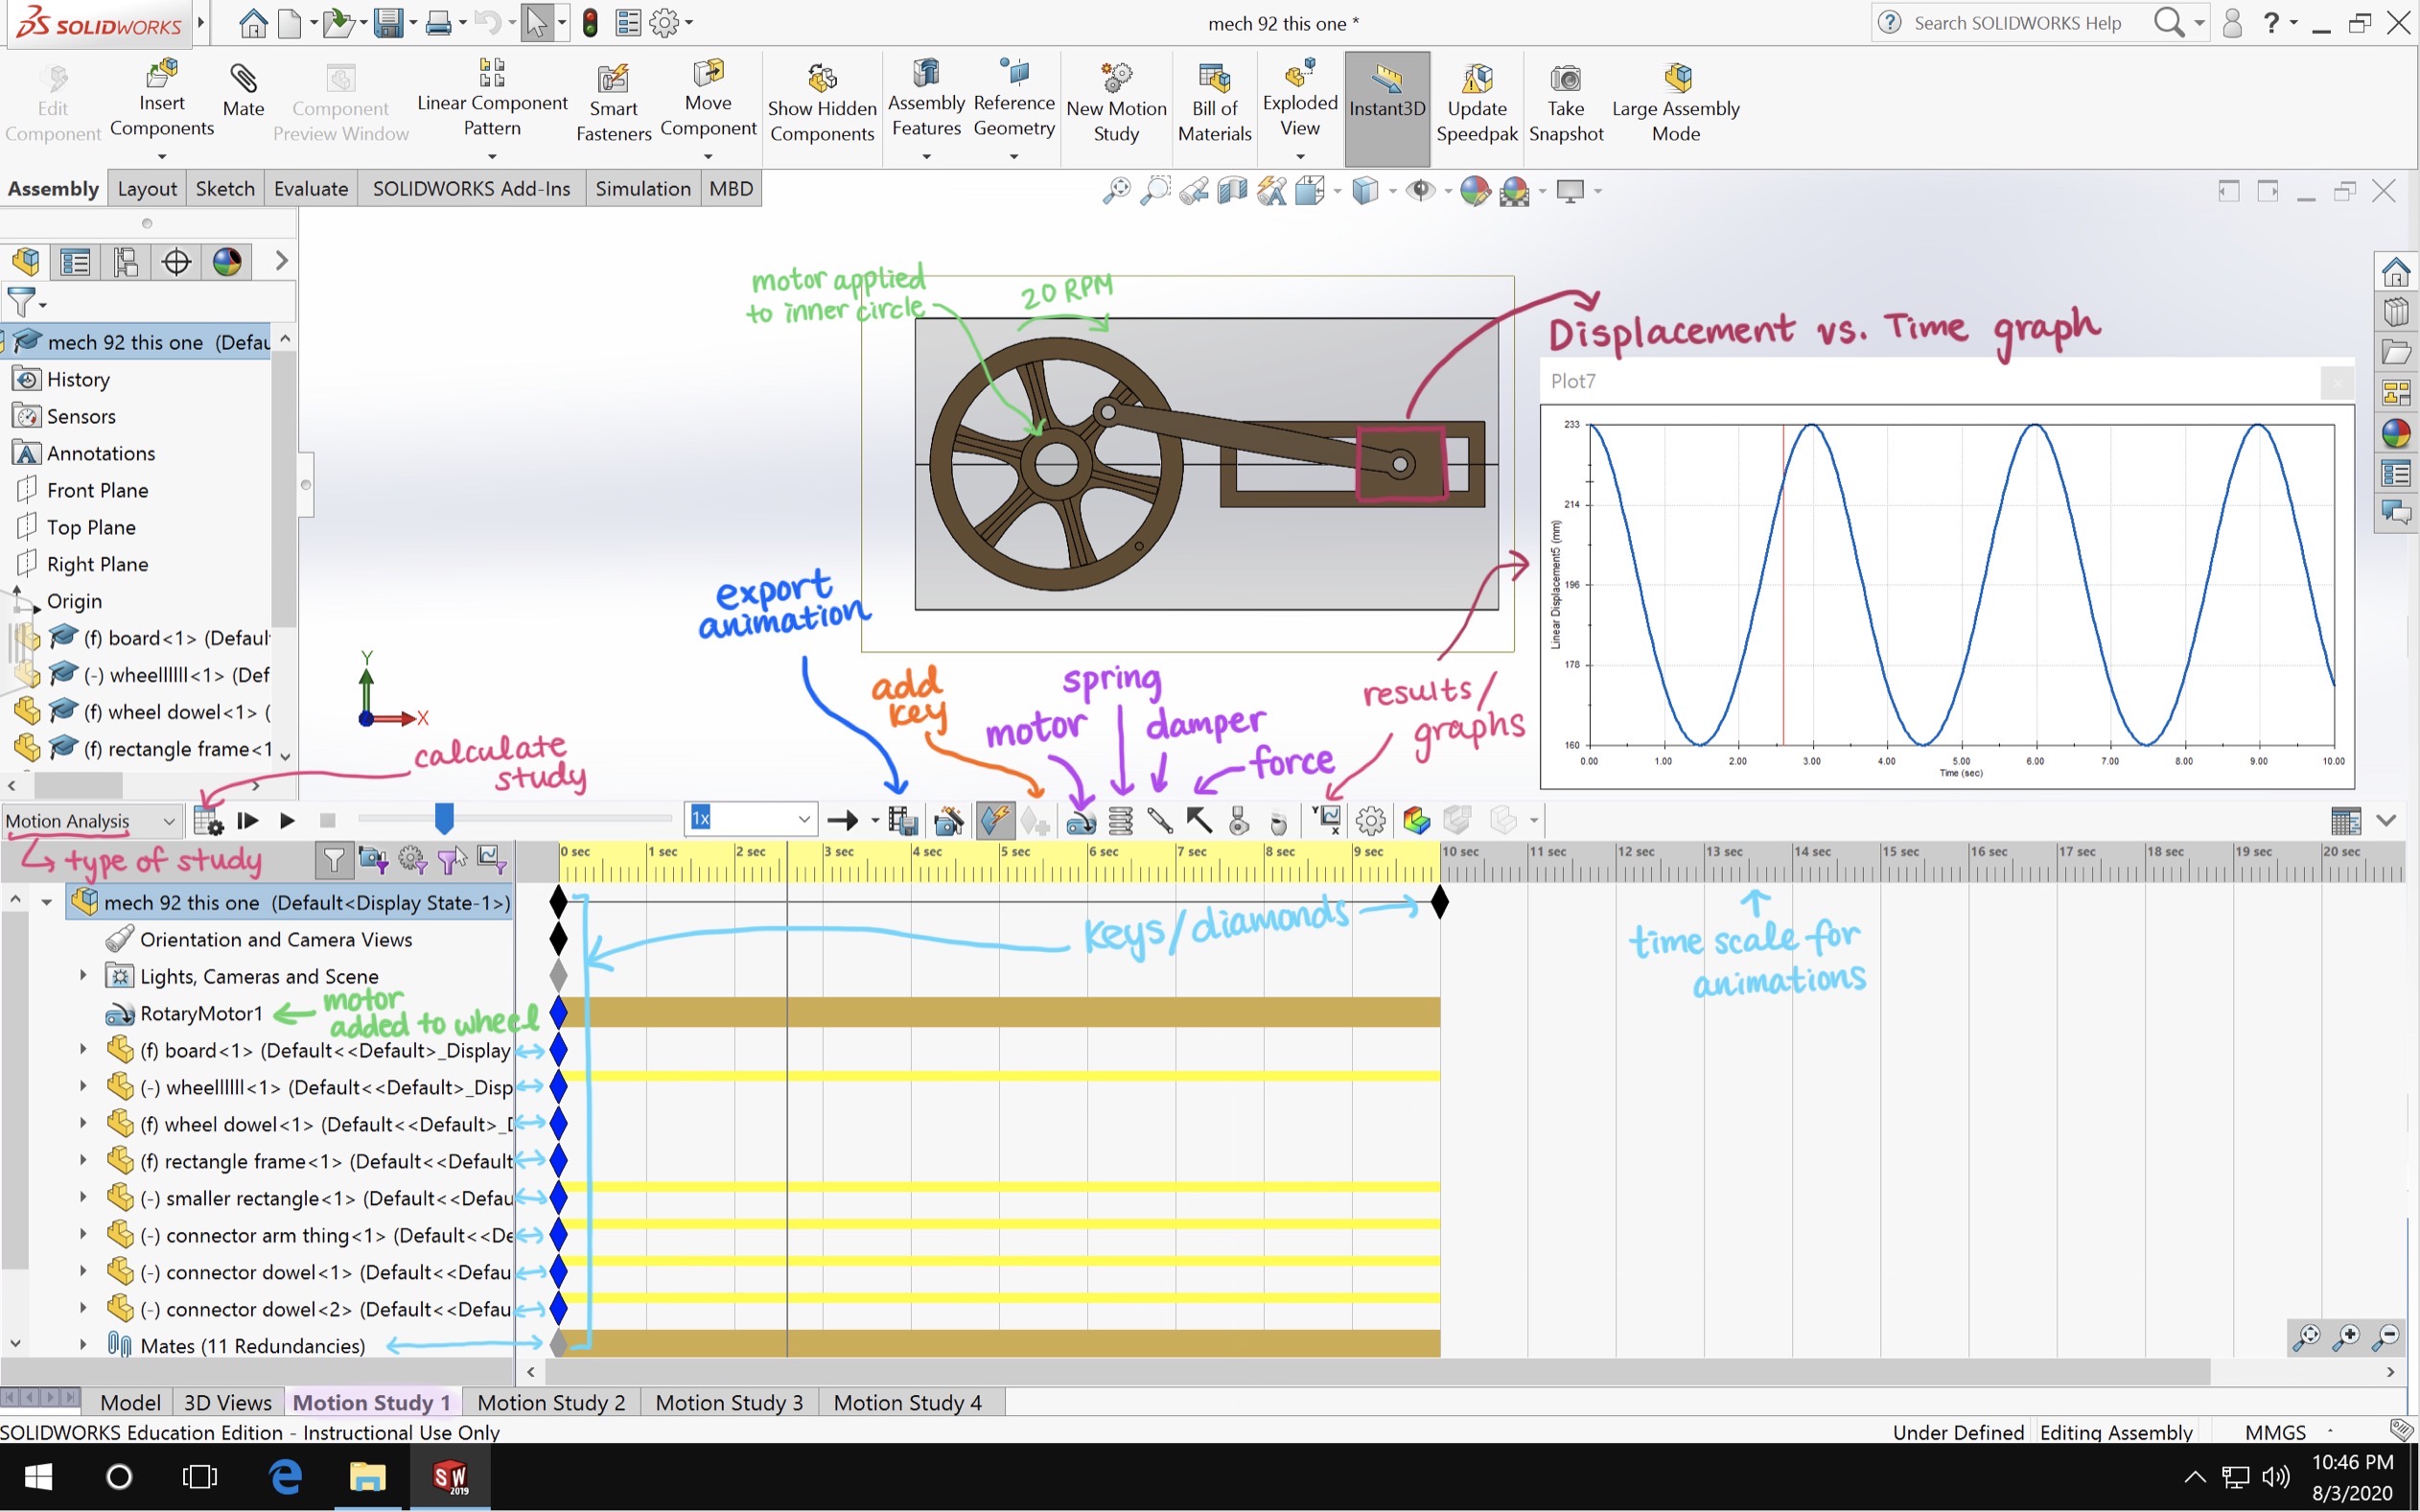
Task: Switch to Motion Study 2 tab
Action: click(551, 1402)
